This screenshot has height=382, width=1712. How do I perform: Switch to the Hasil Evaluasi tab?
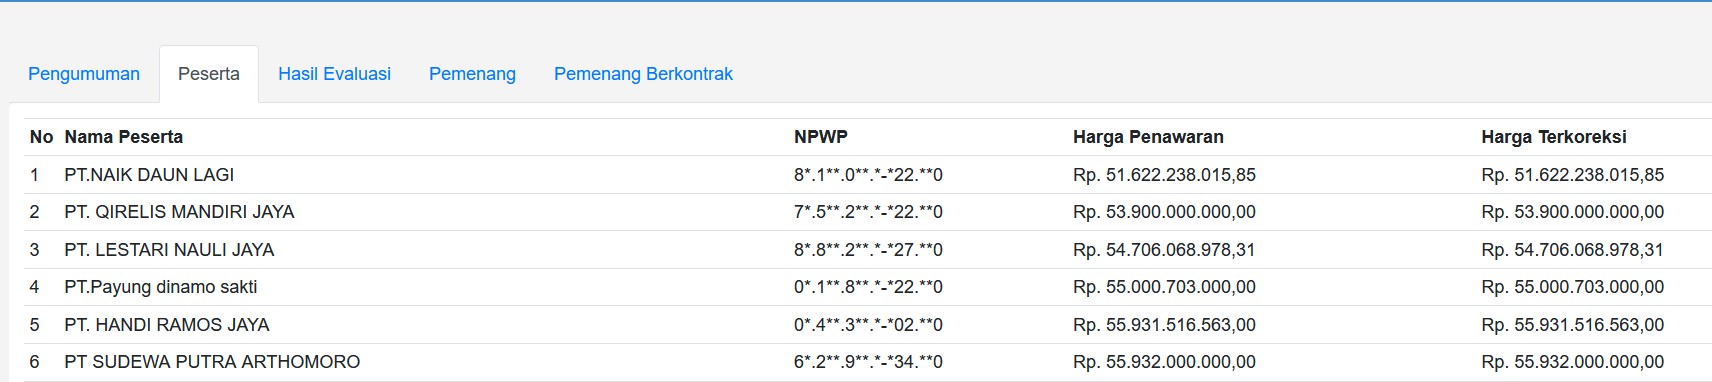tap(334, 74)
